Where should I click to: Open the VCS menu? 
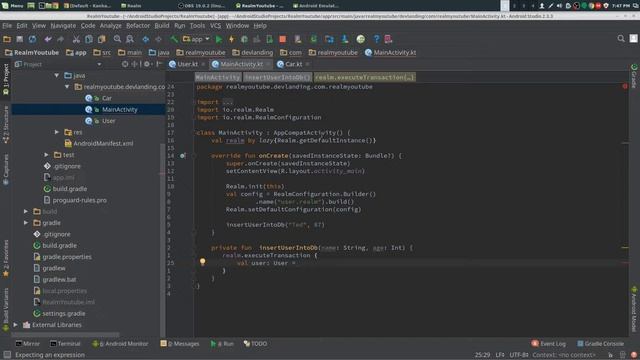[216, 26]
